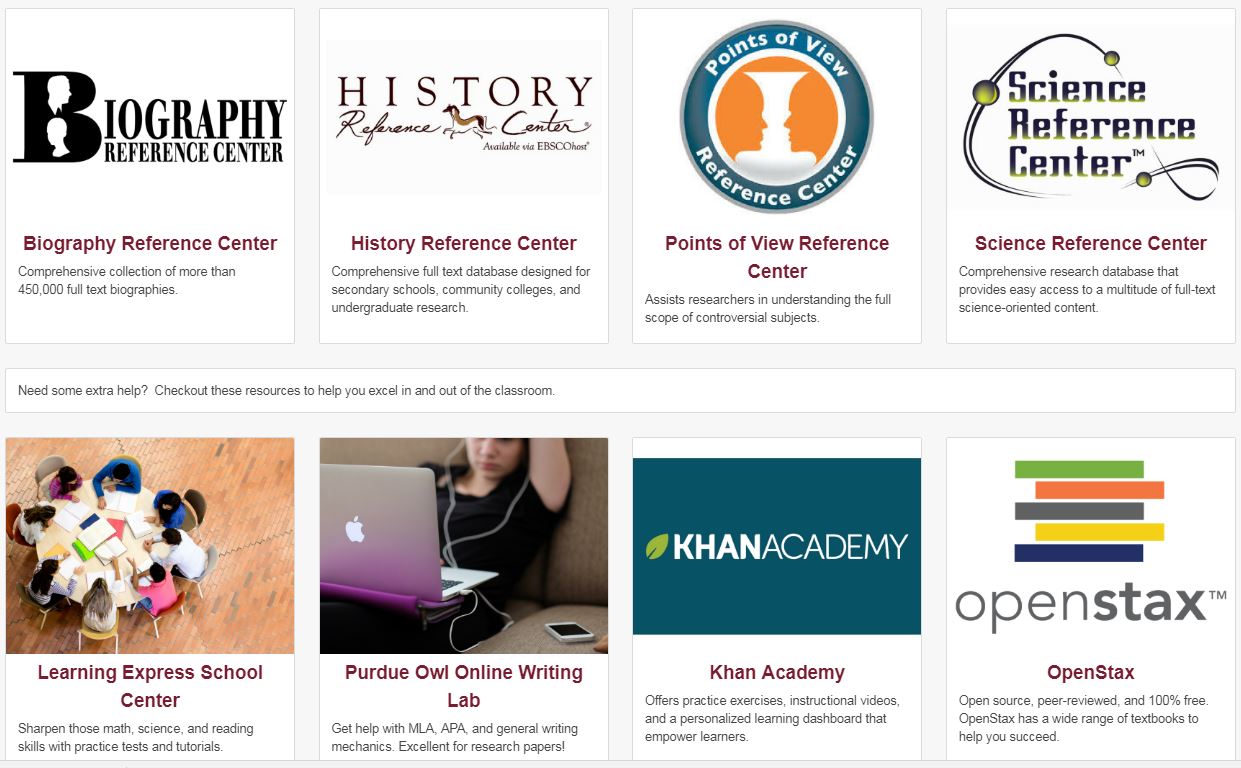Click the Khan Academy logo banner
The height and width of the screenshot is (768, 1241).
[777, 546]
